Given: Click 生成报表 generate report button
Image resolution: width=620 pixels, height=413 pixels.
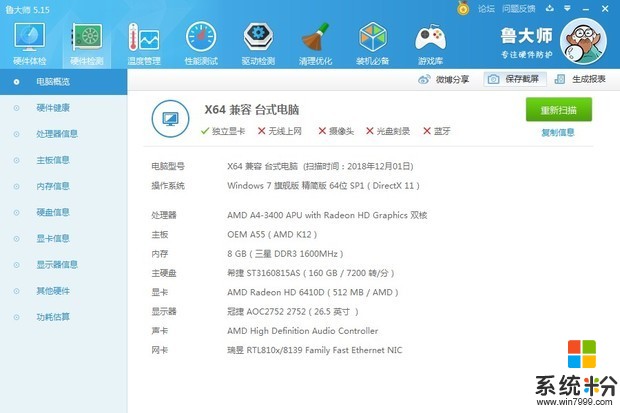Looking at the screenshot, I should pos(580,79).
